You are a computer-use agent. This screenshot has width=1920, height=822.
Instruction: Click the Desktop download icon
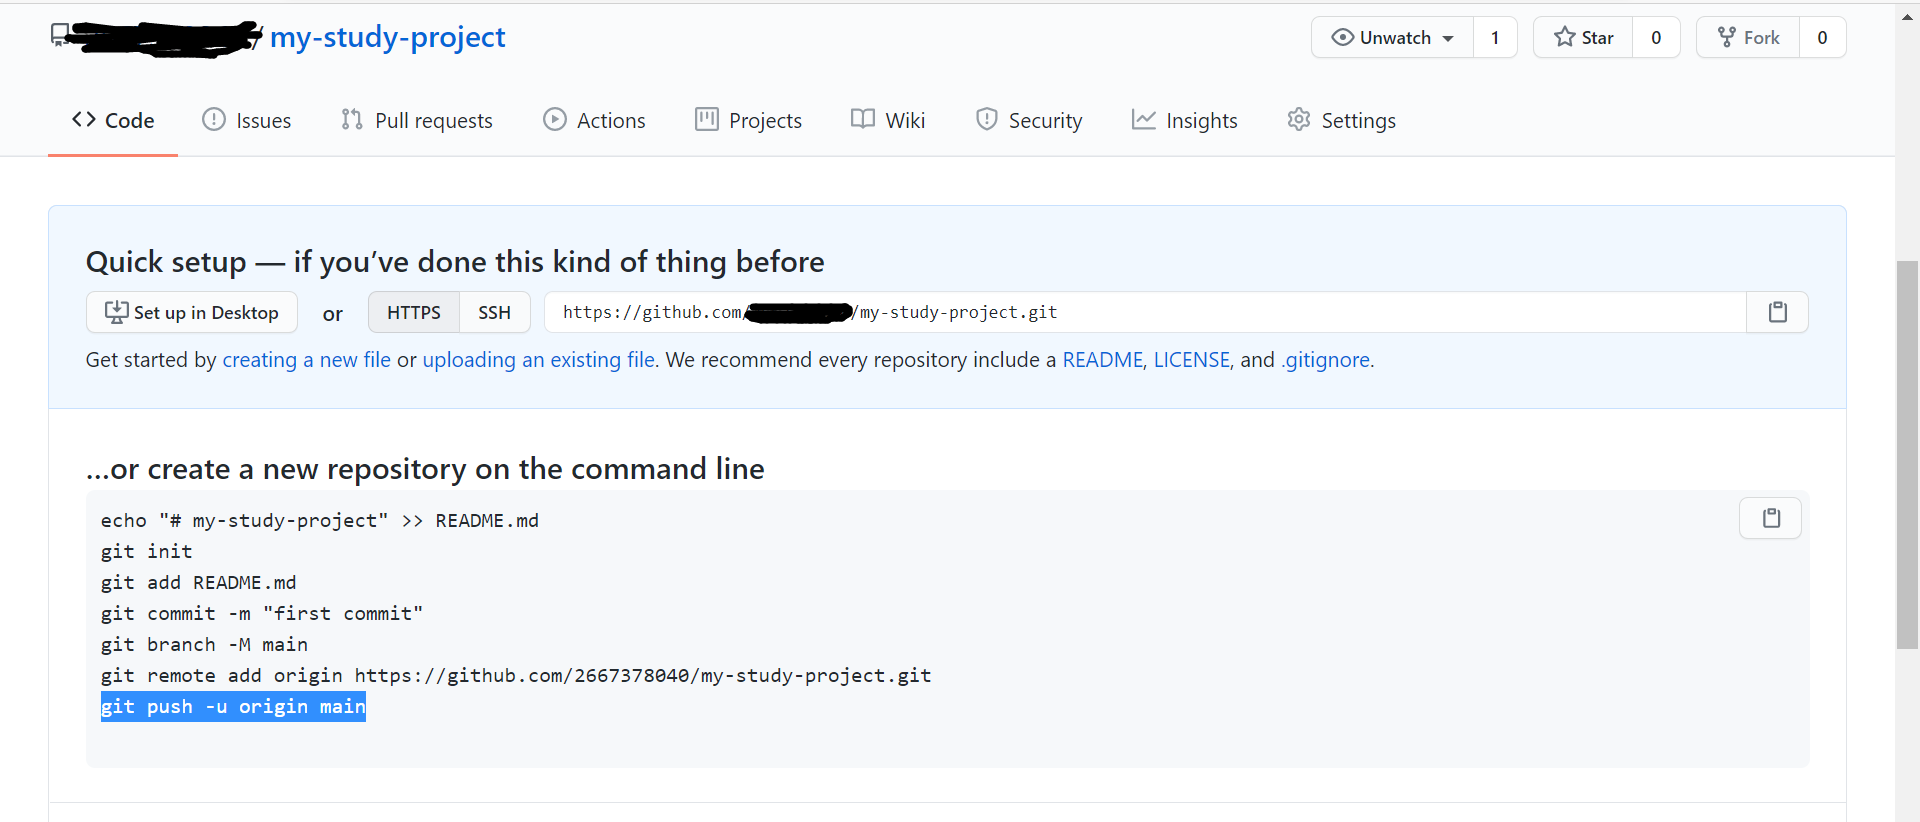click(117, 312)
